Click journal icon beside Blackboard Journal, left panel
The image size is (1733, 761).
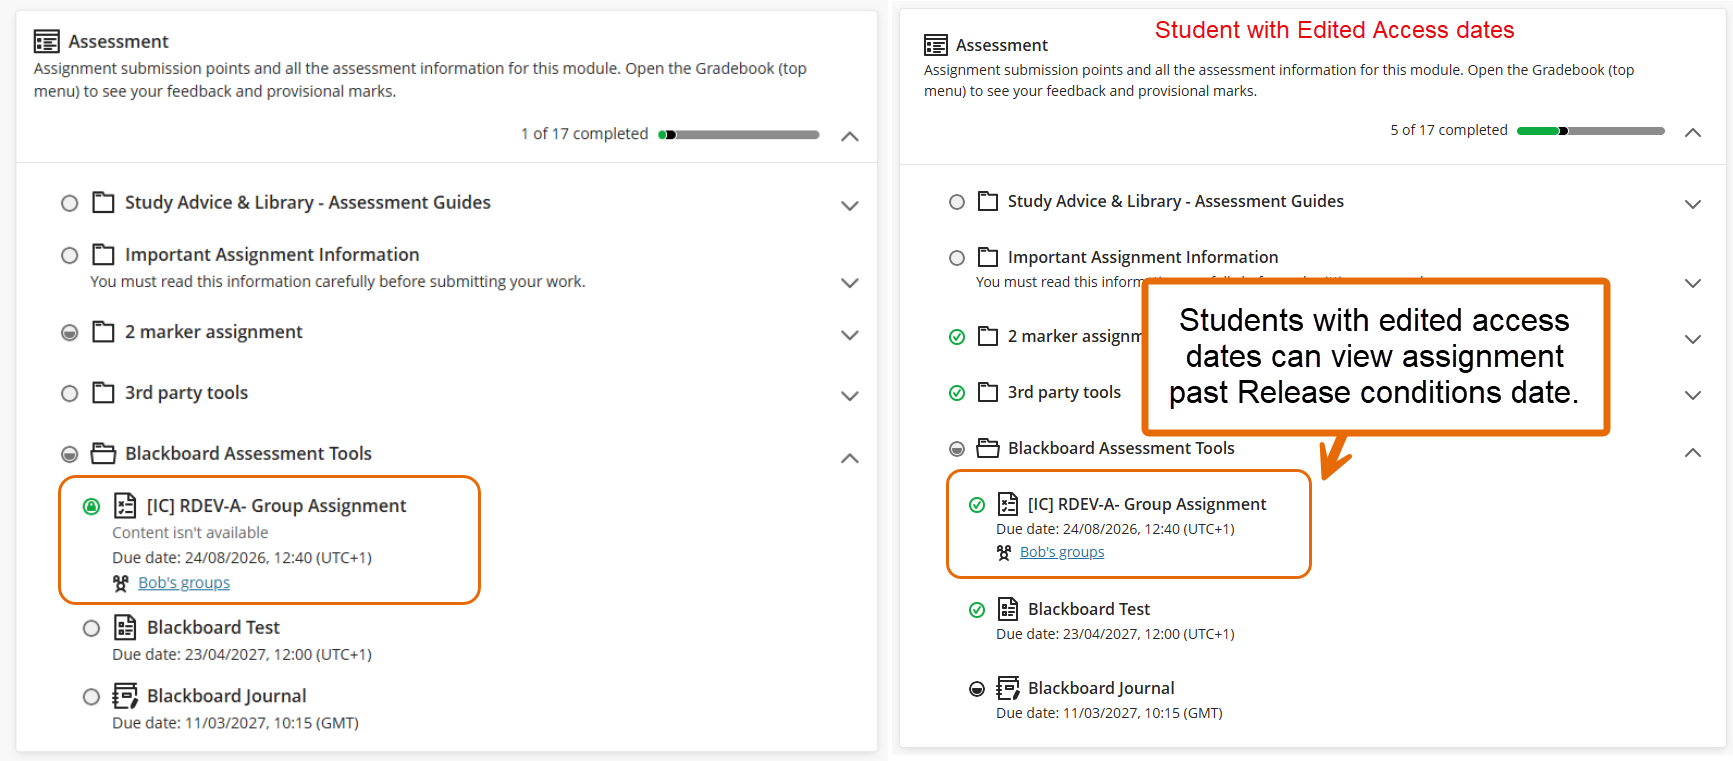[125, 695]
